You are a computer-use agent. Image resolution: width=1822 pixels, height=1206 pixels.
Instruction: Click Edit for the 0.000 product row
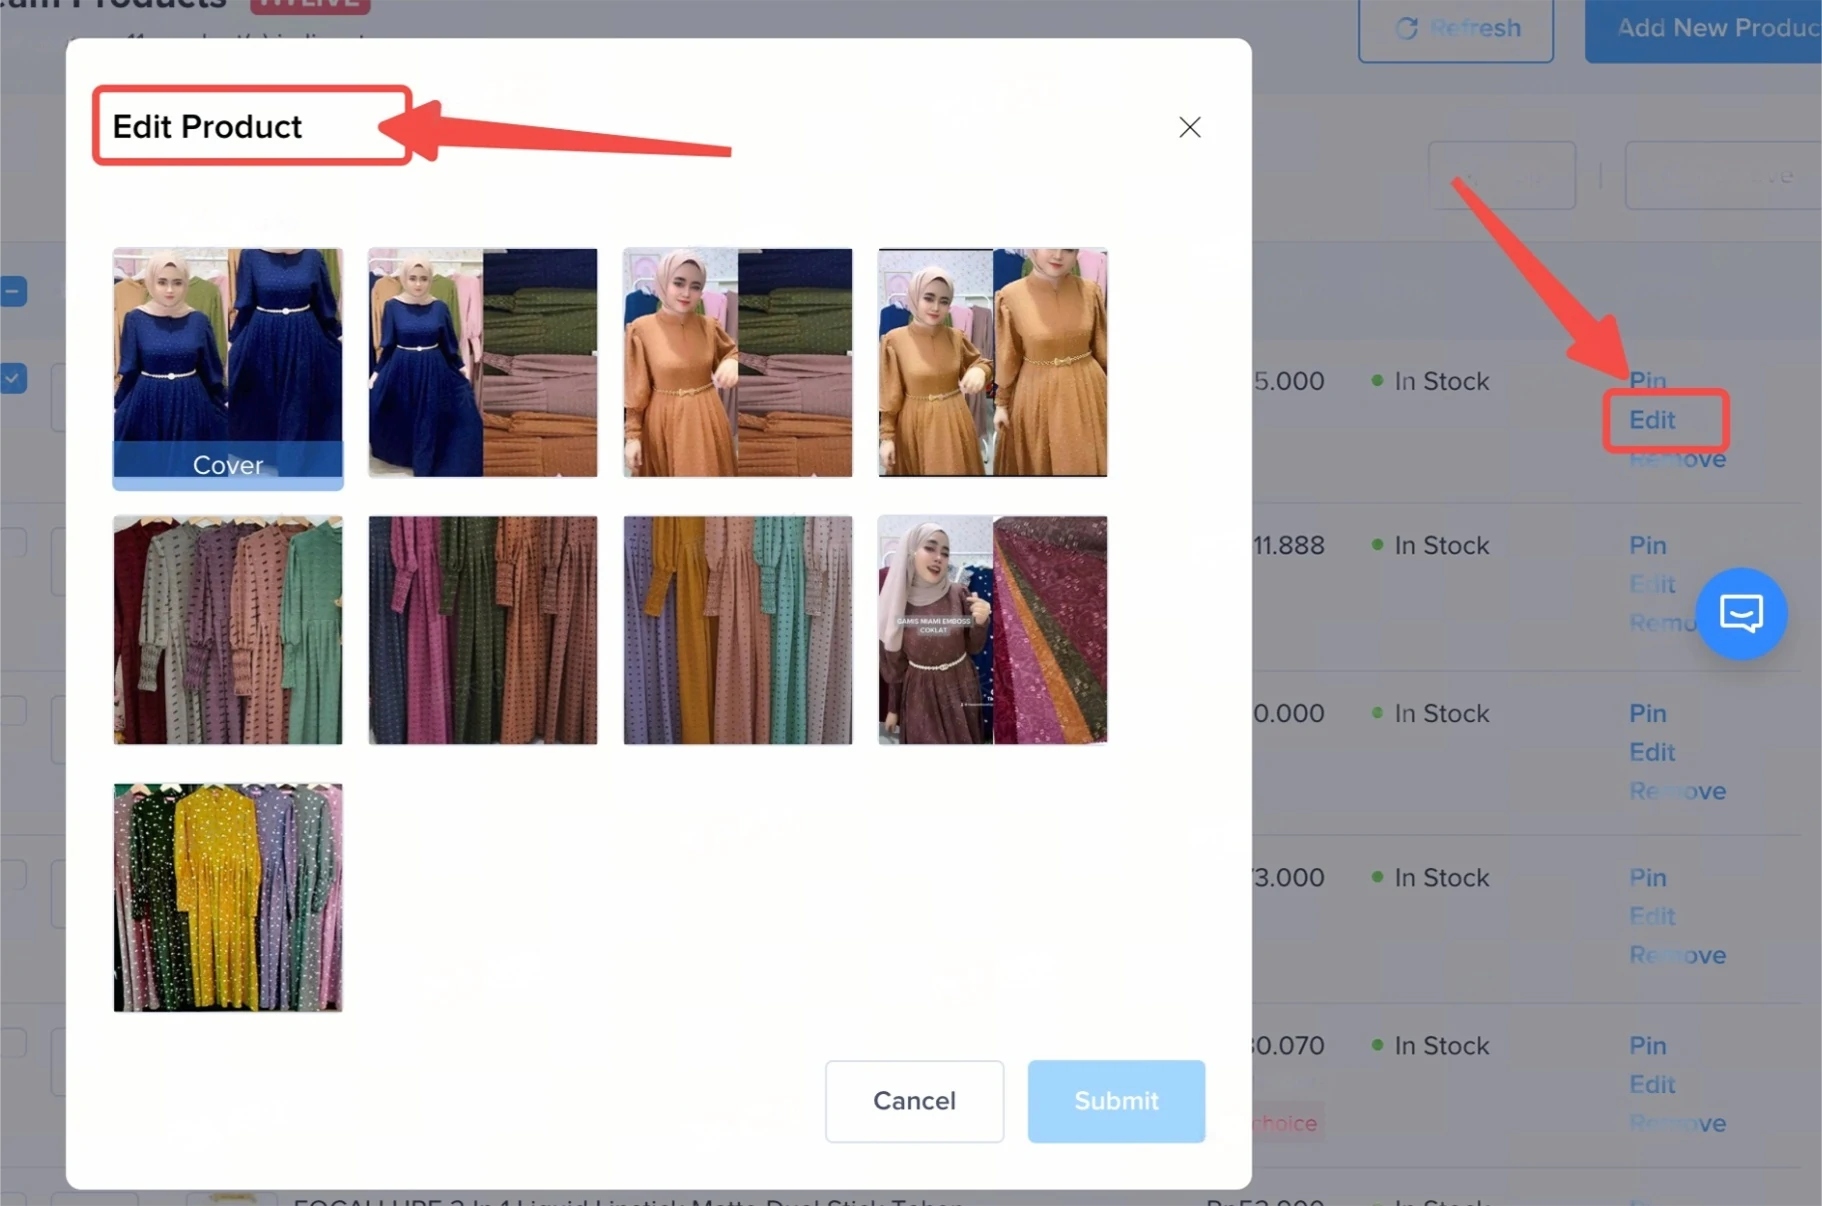(1652, 752)
